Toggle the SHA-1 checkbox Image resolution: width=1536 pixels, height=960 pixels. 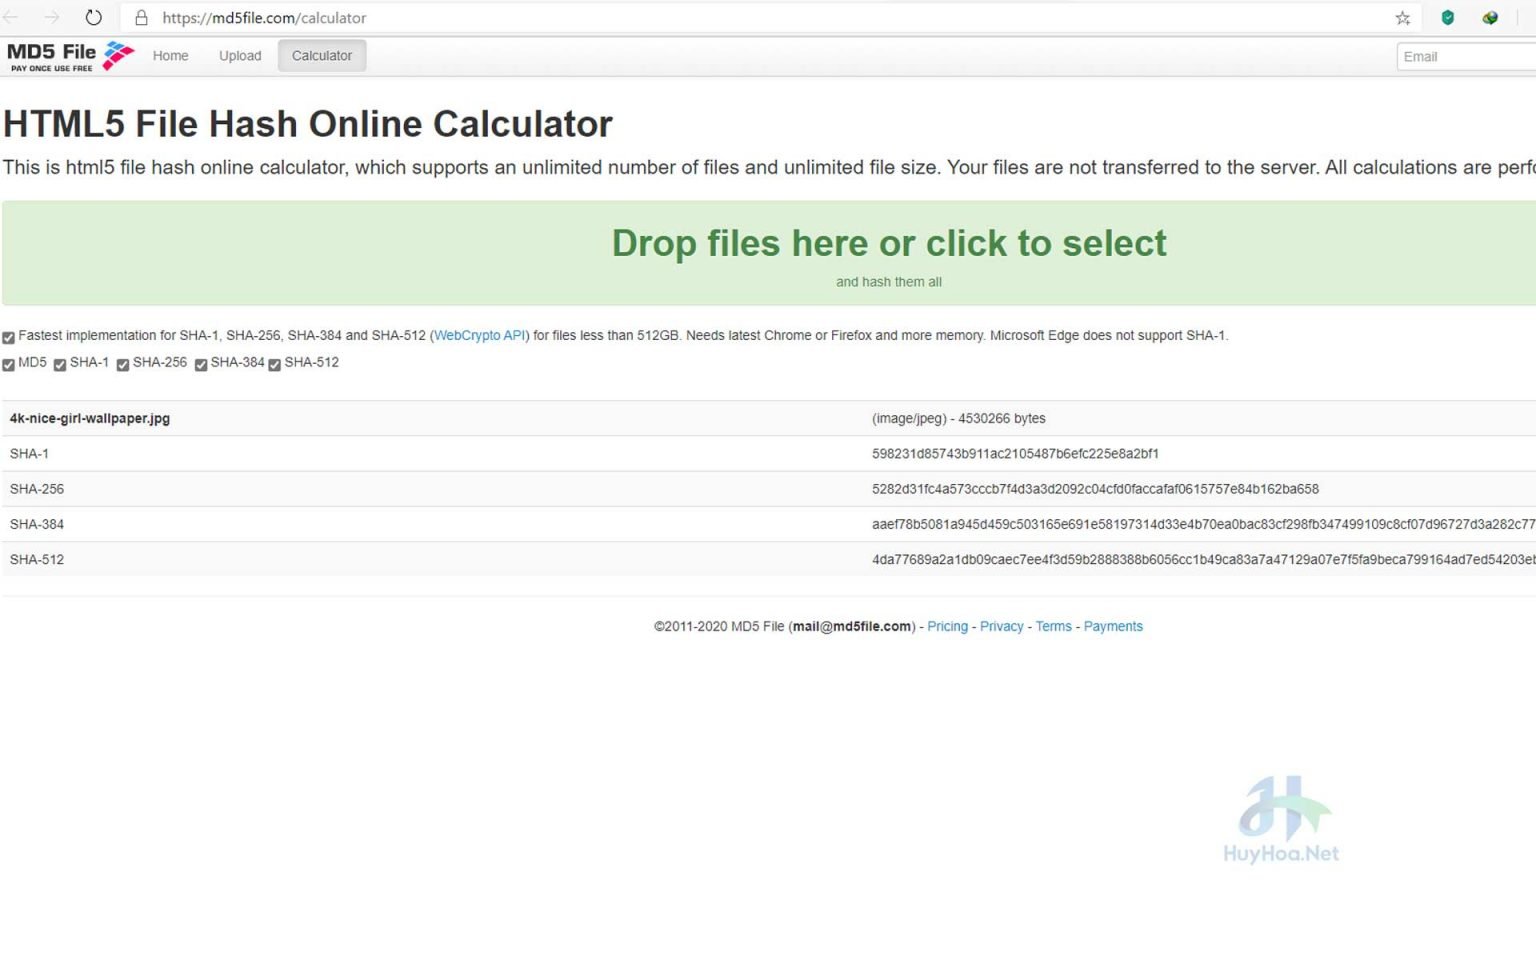[60, 364]
